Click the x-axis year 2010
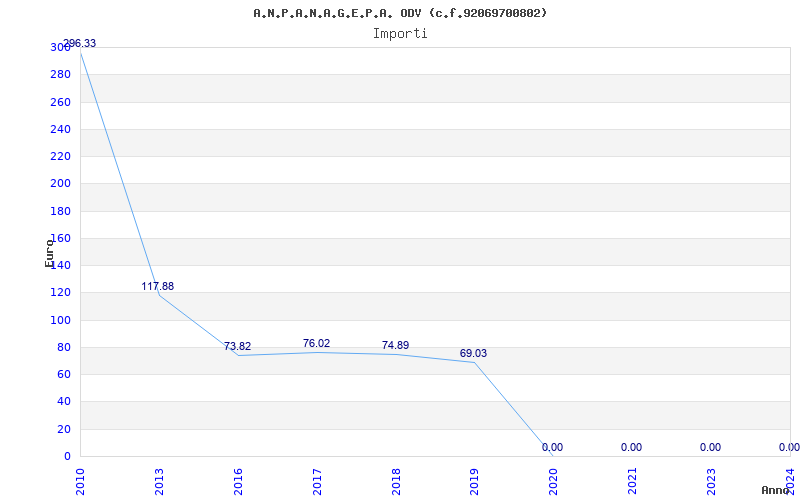 [80, 481]
